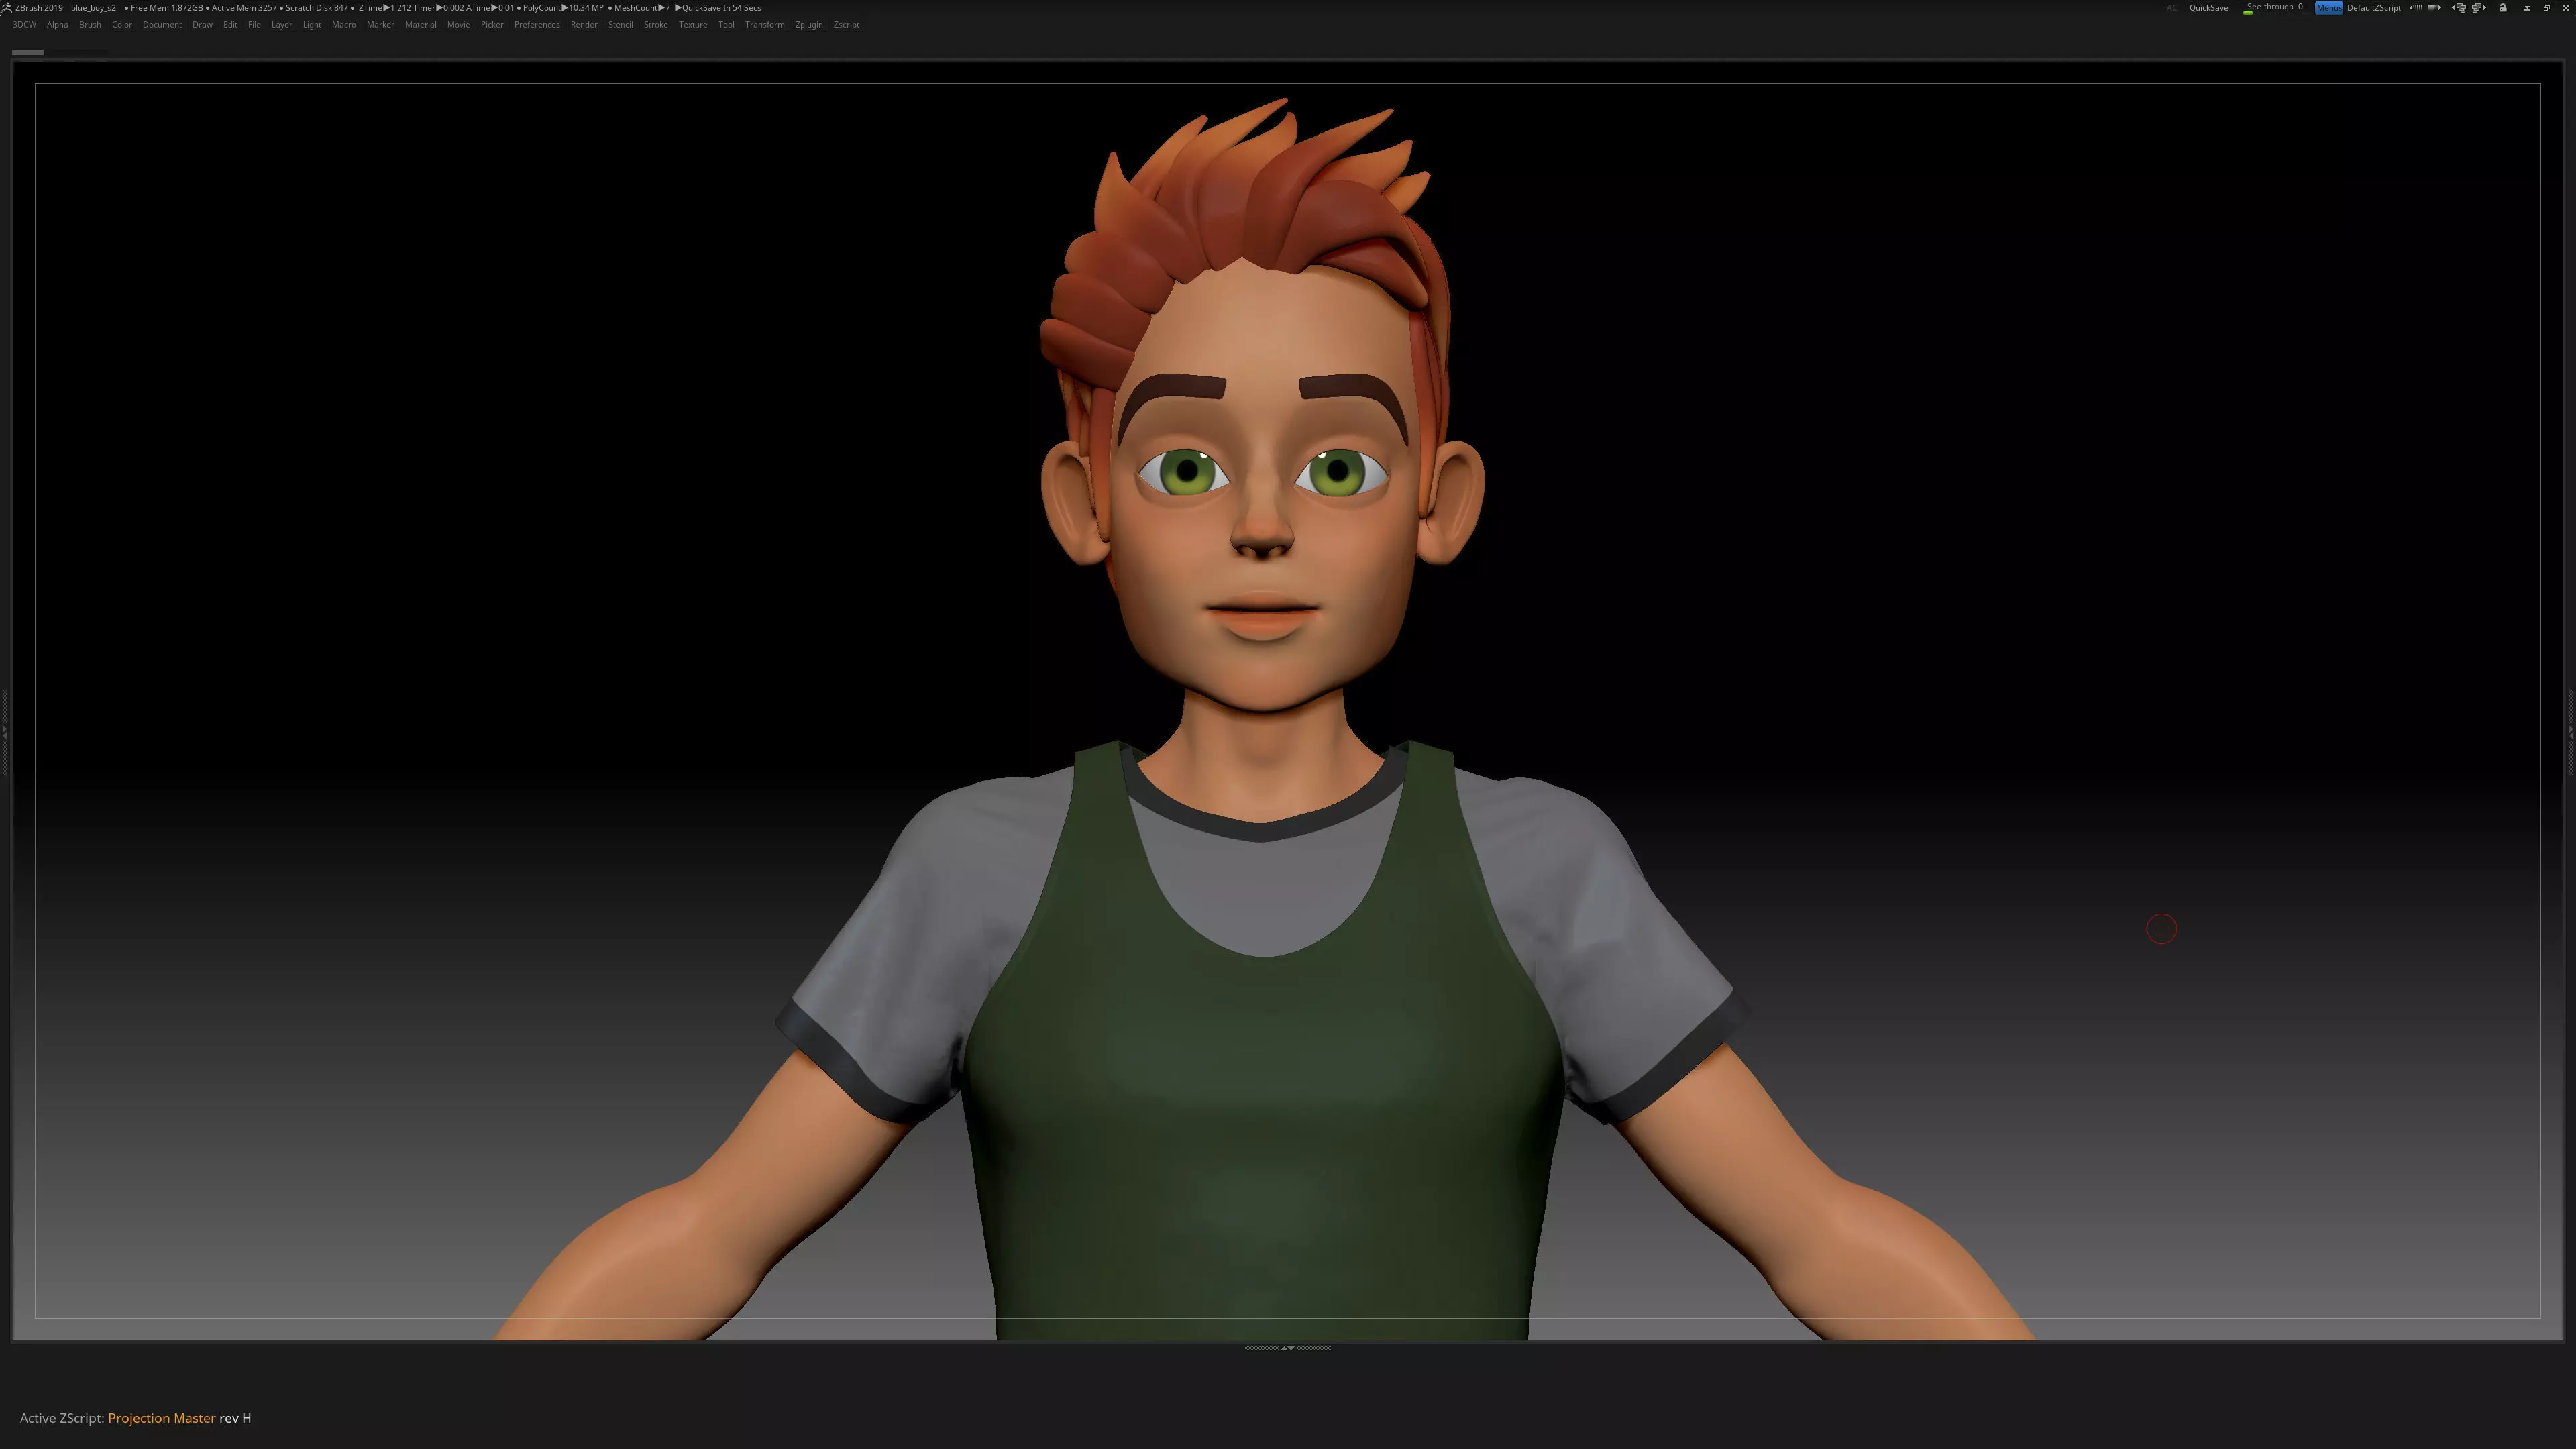This screenshot has height=1449, width=2576.
Task: Expand the right tray divider handle
Action: pos(2570,733)
